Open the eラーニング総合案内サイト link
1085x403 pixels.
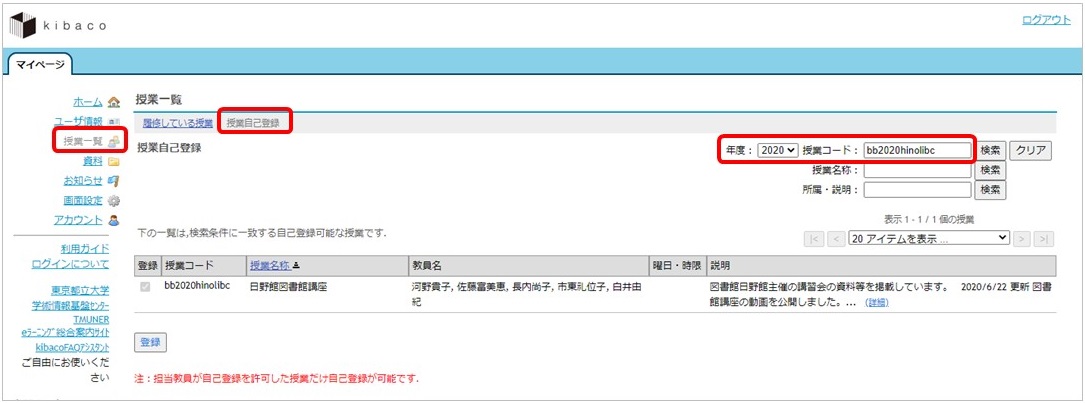64,333
